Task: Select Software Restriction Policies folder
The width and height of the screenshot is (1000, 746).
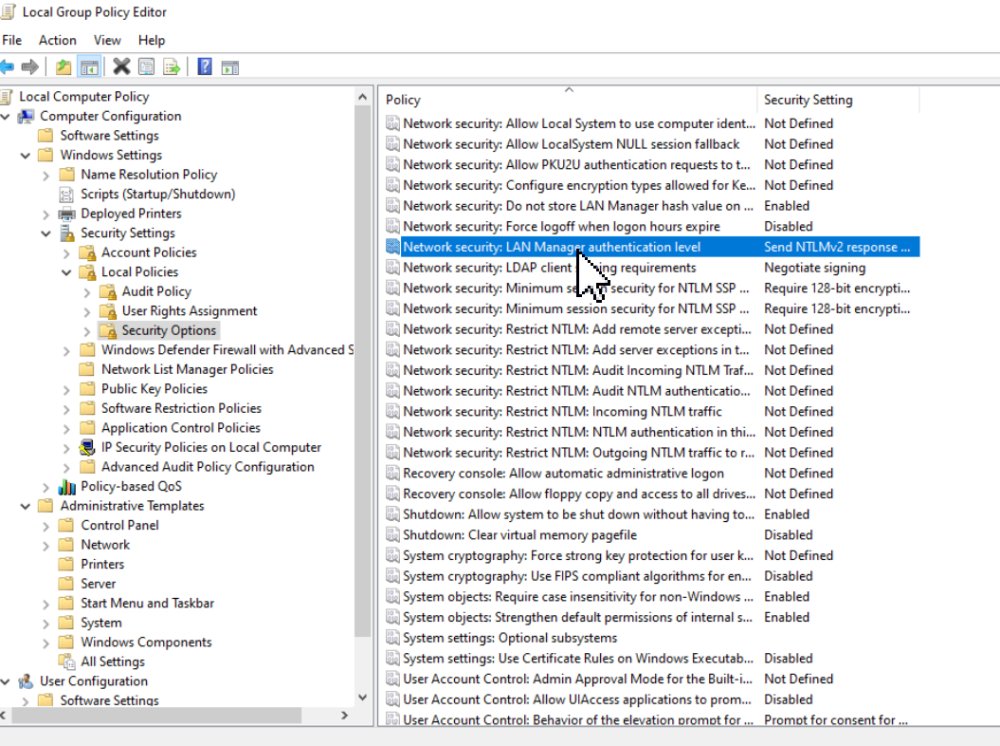Action: coord(181,408)
